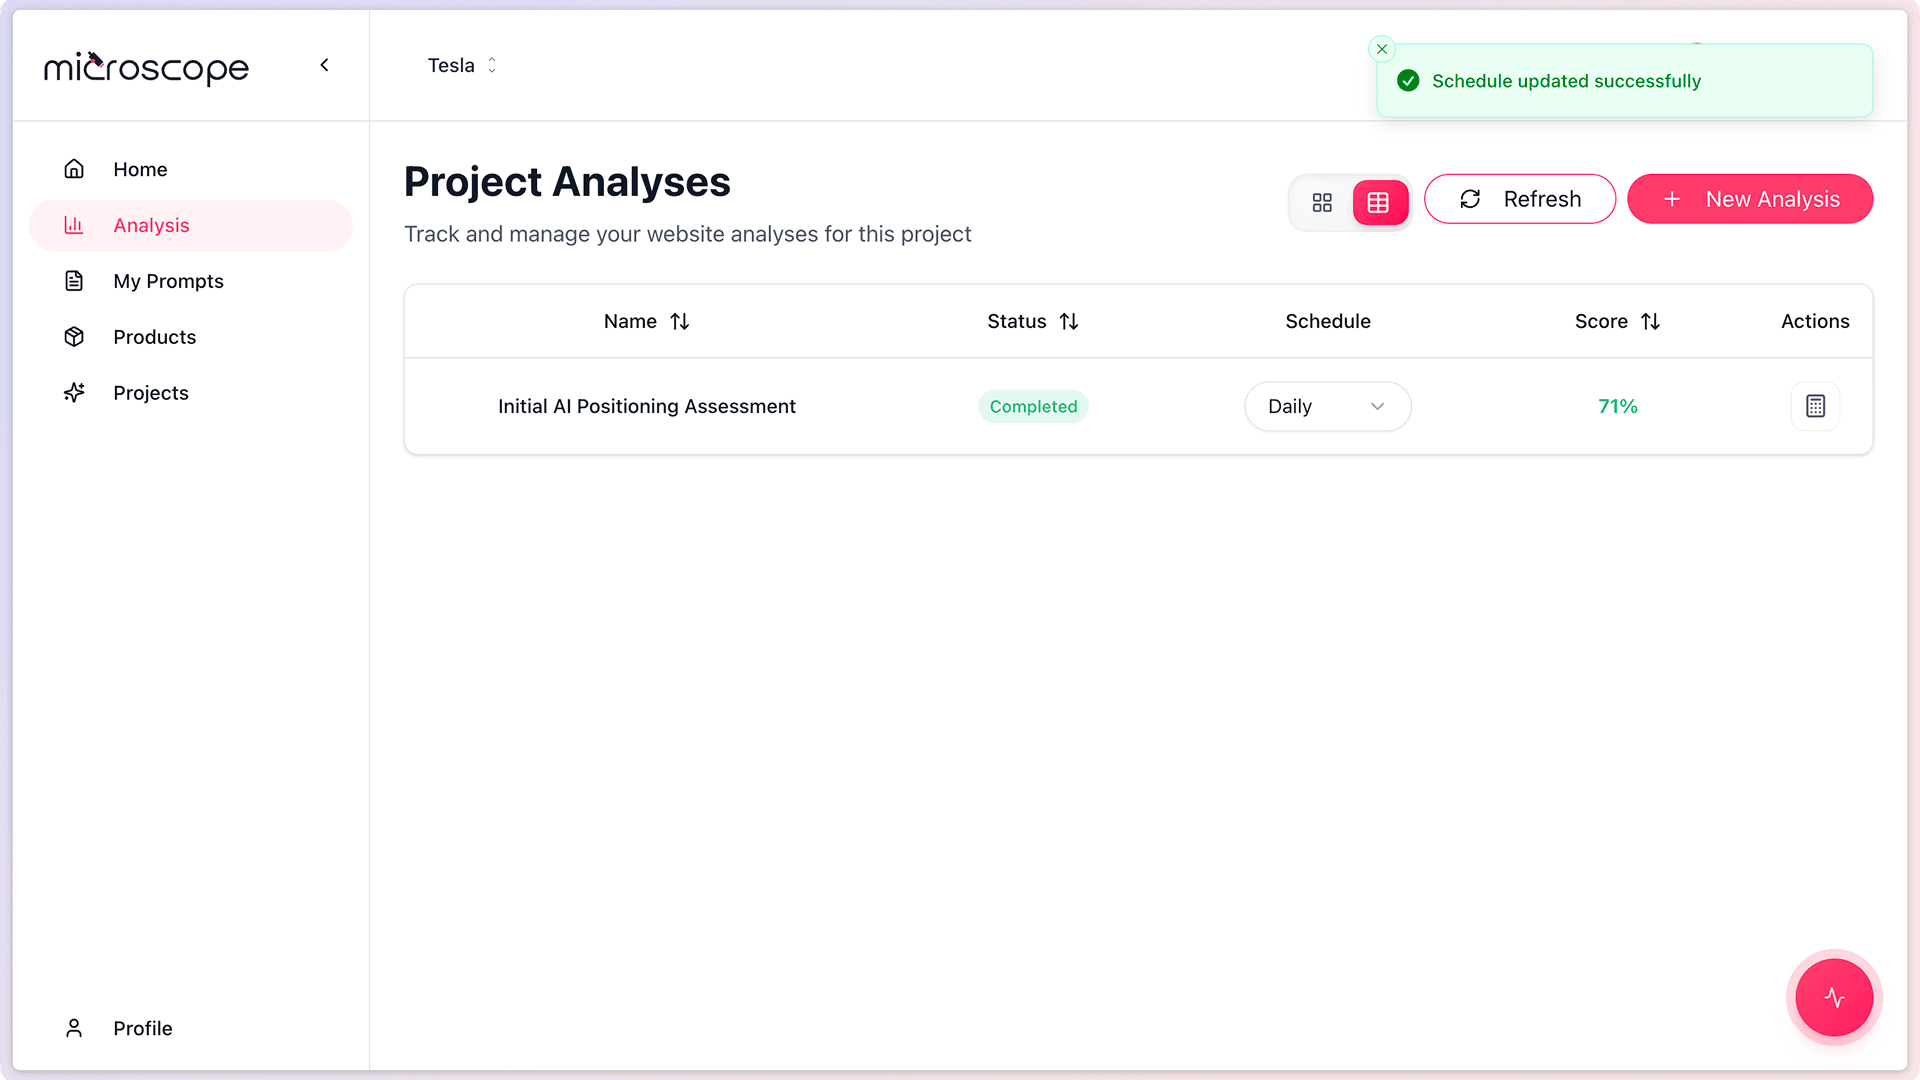Open Projects from the sidebar
1920x1080 pixels.
(x=150, y=393)
